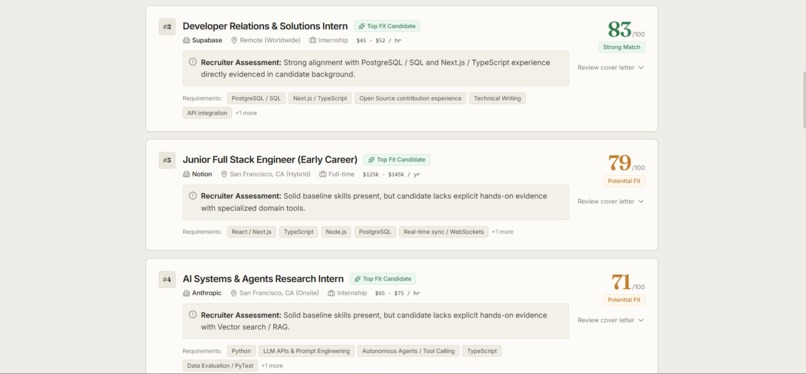The image size is (806, 374).
Task: Click the $65 - $75 / hr pay range
Action: tap(397, 293)
